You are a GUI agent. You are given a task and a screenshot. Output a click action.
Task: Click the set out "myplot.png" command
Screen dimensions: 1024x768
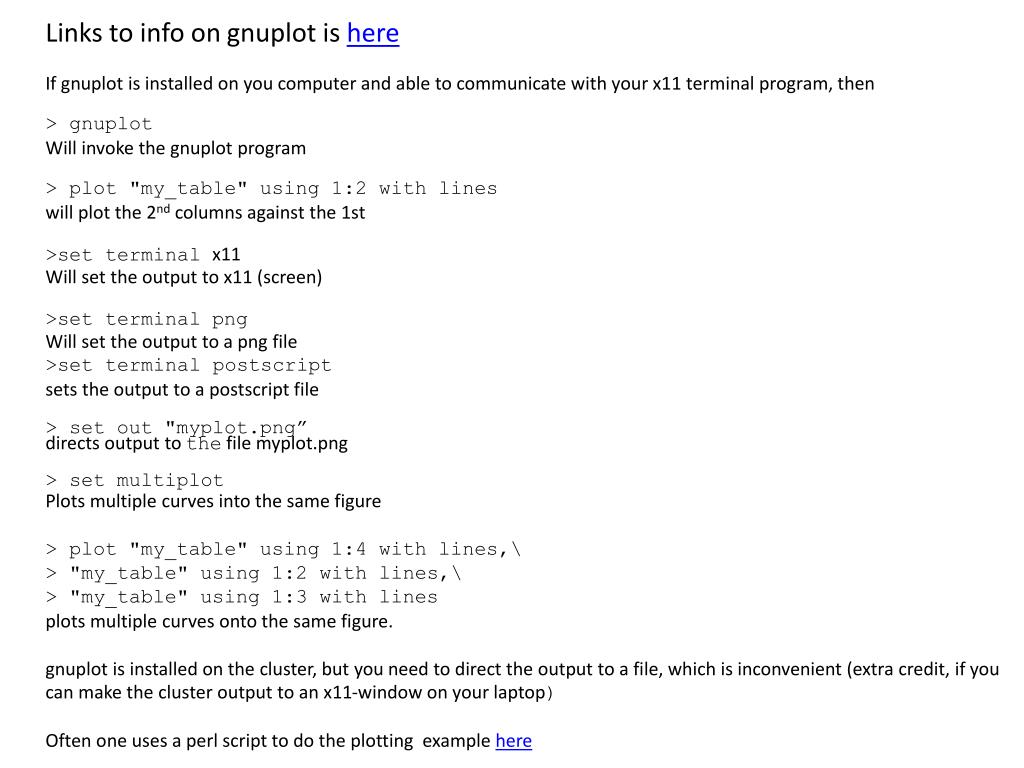coord(176,428)
